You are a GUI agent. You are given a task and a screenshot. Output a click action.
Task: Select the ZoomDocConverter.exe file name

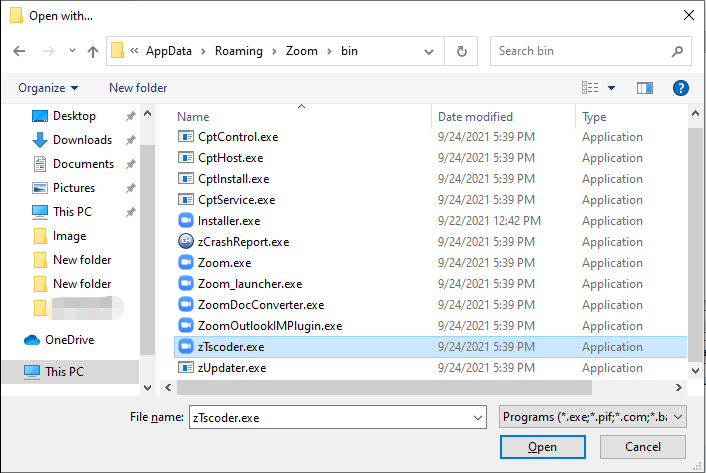coord(261,305)
